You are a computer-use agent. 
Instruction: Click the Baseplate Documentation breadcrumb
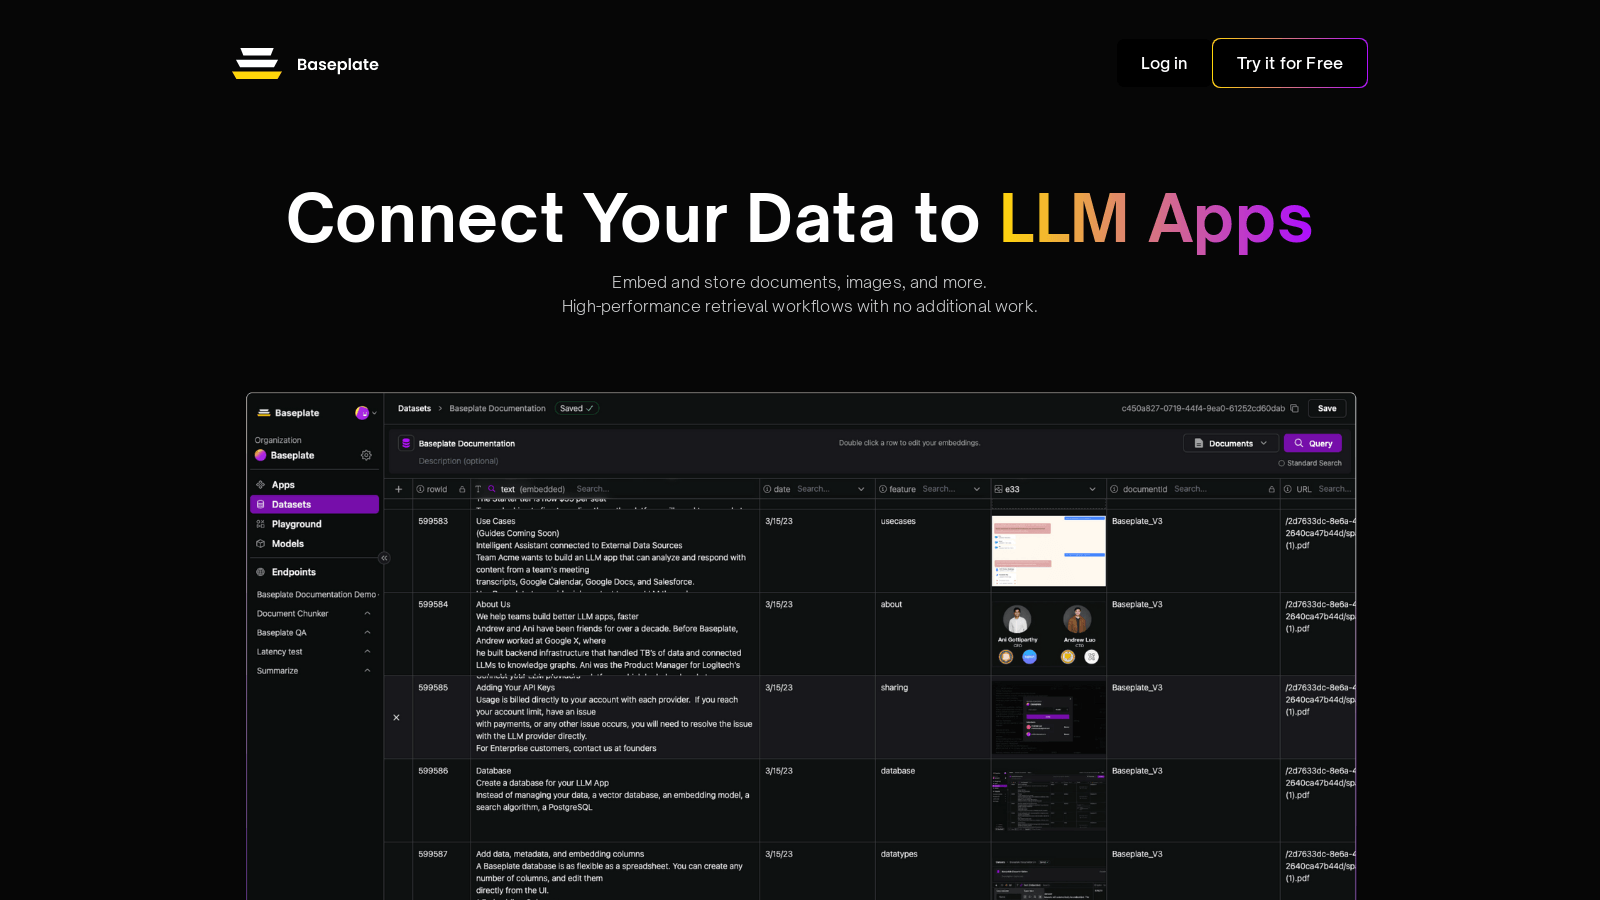[x=497, y=408]
